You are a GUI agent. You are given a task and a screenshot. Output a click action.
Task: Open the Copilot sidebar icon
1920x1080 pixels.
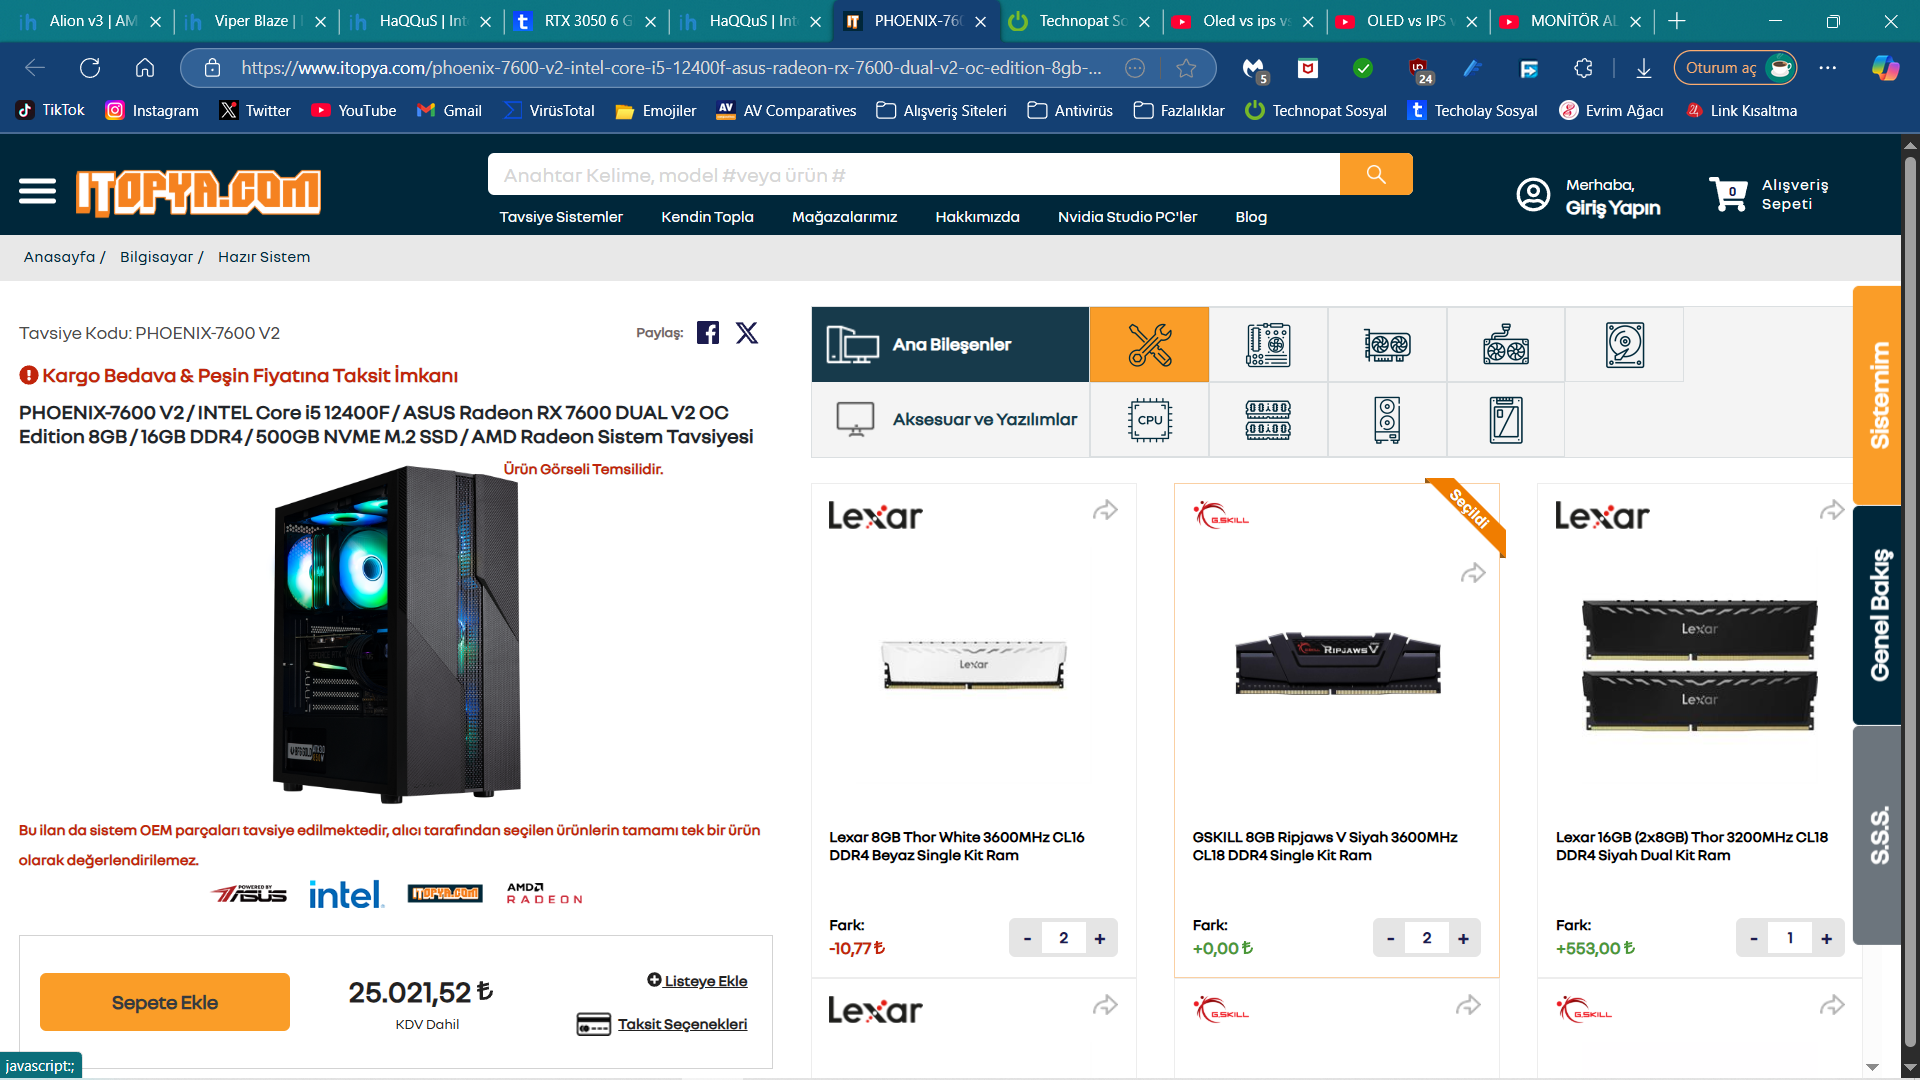1885,68
